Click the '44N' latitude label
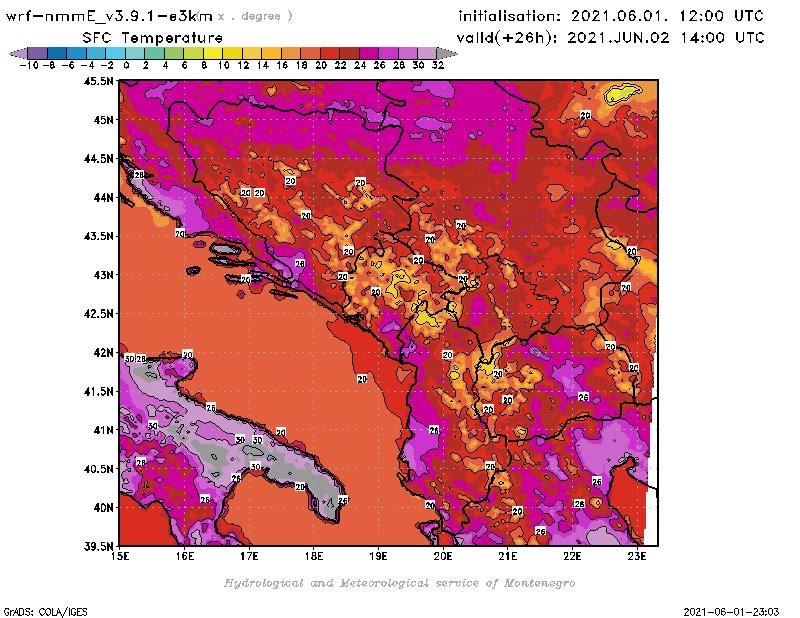The width and height of the screenshot is (800, 618). [103, 197]
